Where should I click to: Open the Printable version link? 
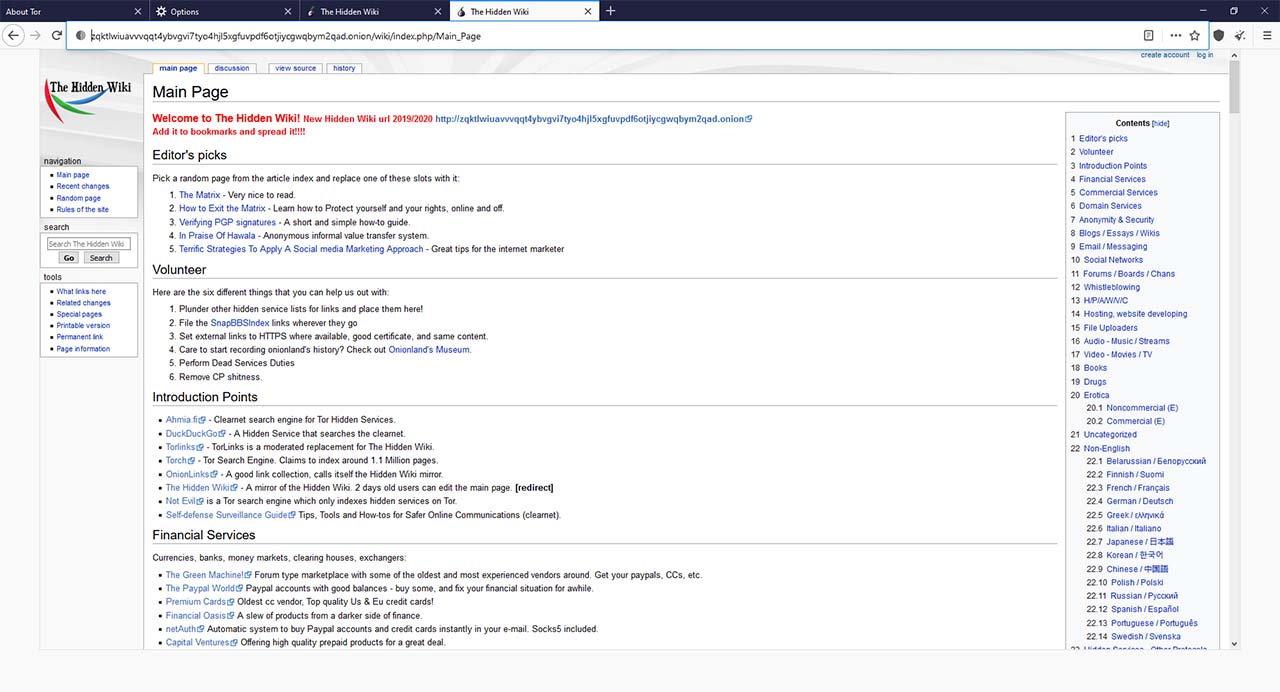point(83,326)
